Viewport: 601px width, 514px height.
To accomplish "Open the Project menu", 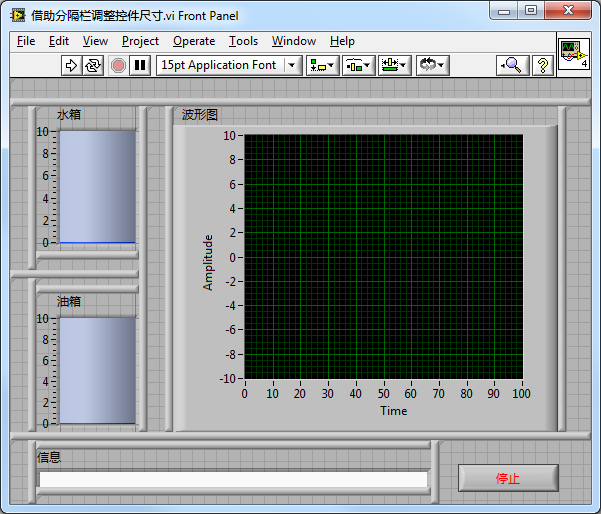I will point(140,41).
